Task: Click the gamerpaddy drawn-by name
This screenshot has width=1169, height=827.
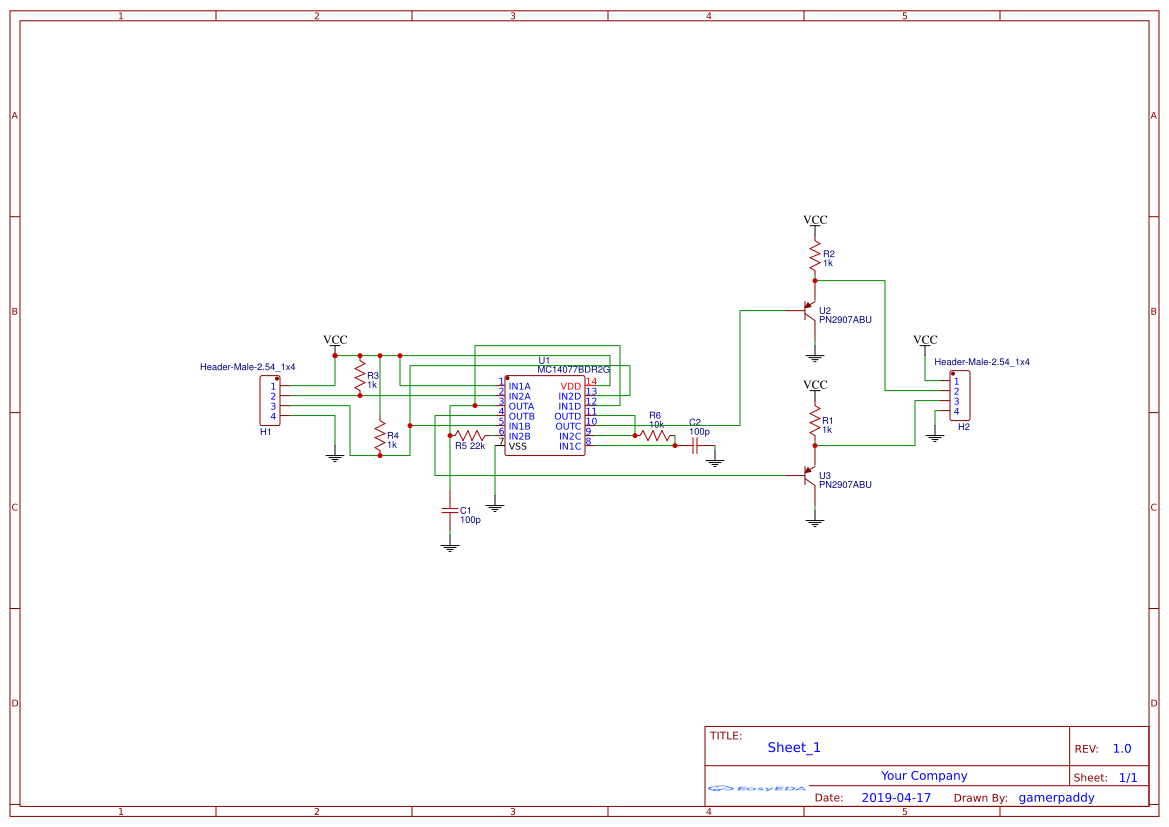Action: pos(1056,797)
